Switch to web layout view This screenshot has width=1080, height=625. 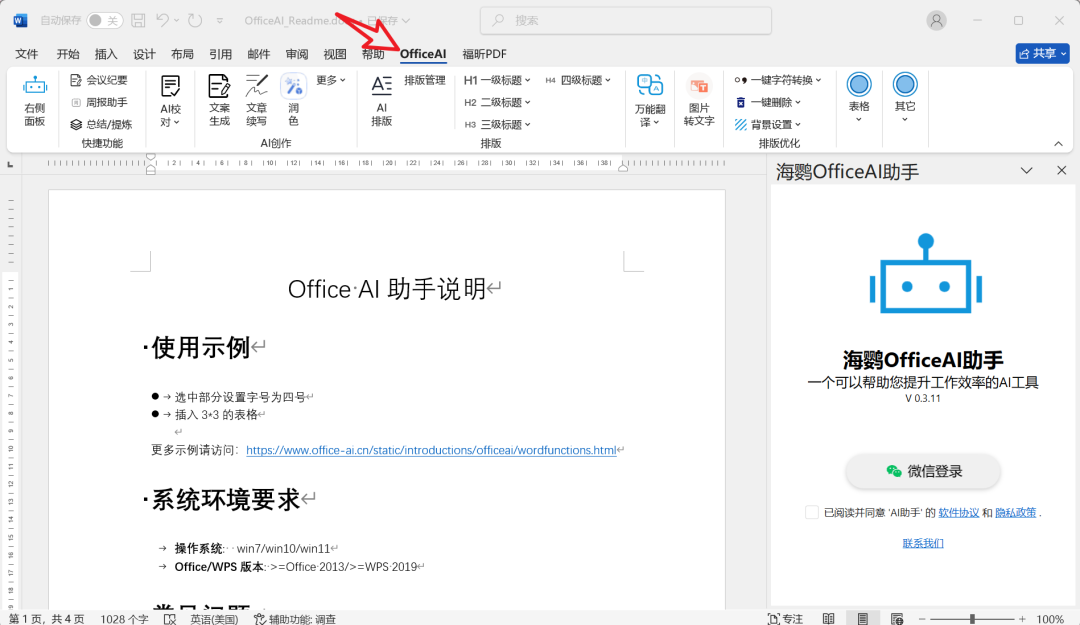[897, 619]
